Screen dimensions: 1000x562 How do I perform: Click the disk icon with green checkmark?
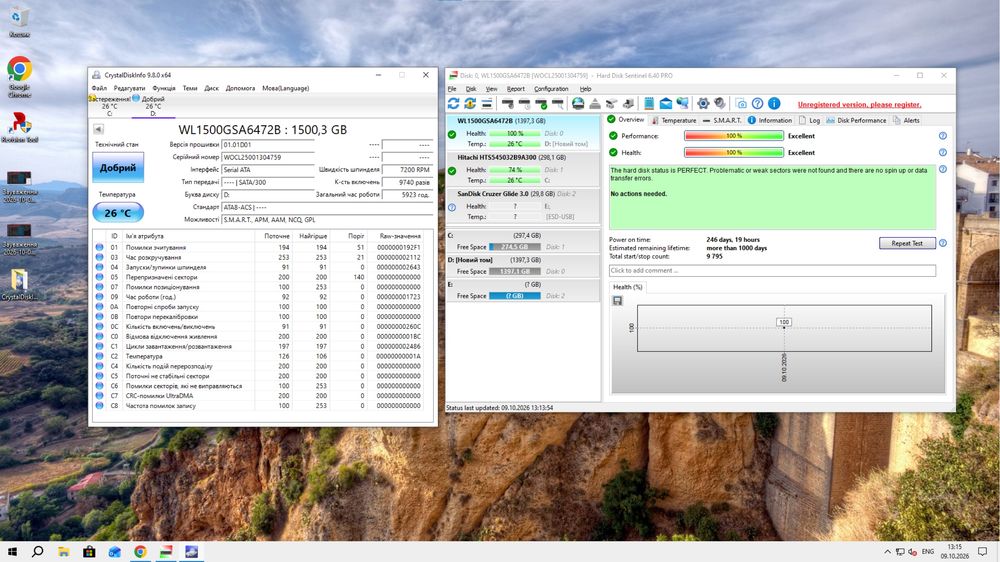[x=541, y=103]
